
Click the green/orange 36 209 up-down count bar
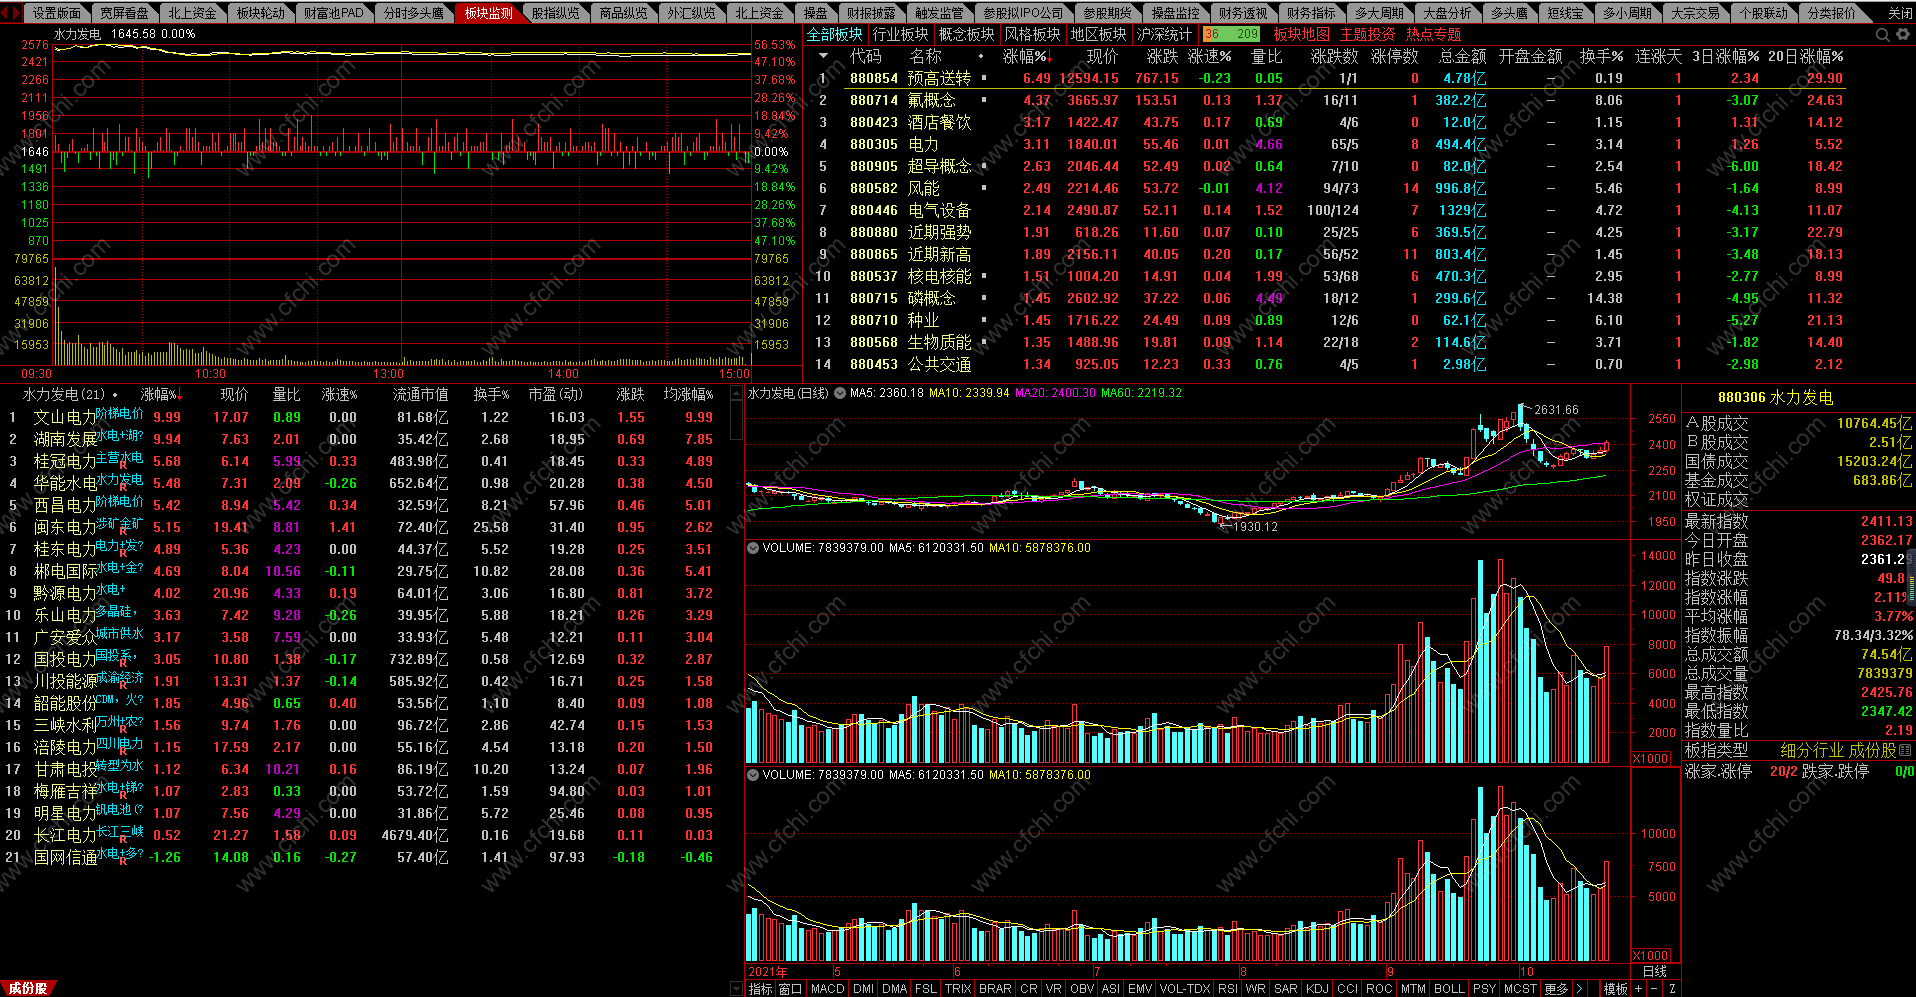(x=1232, y=34)
